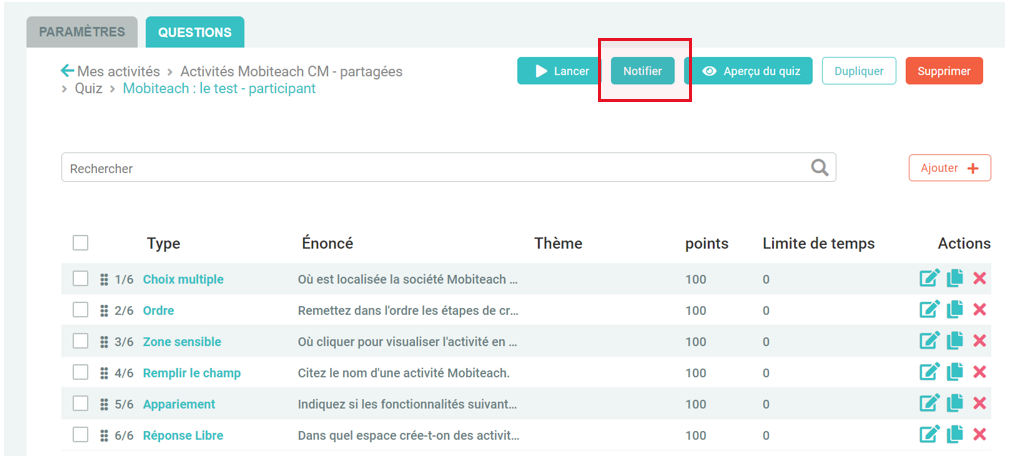Edit the Choix multiple question
This screenshot has height=456, width=1018.
pos(929,279)
